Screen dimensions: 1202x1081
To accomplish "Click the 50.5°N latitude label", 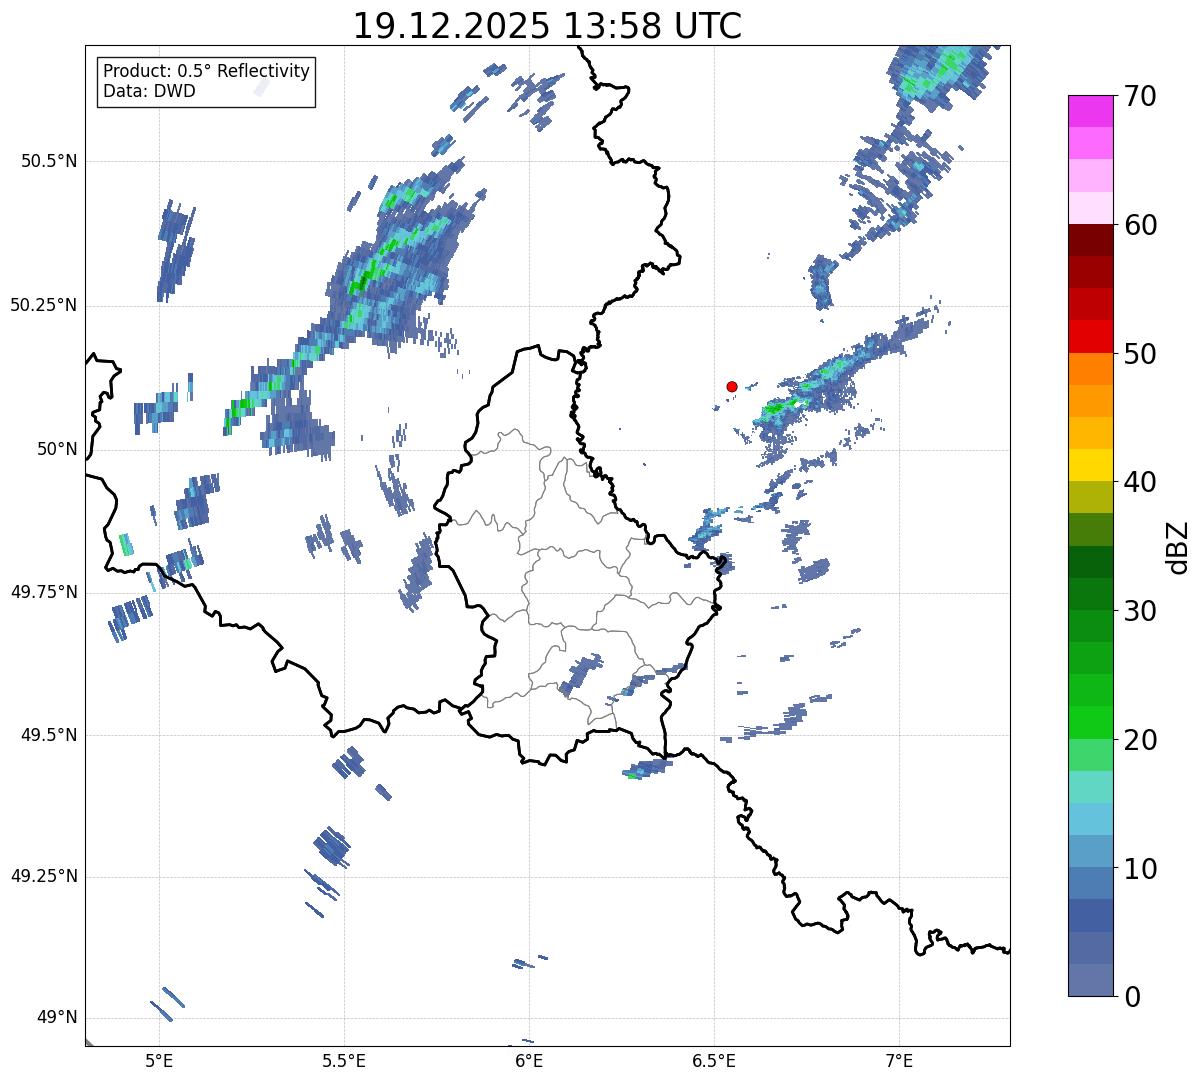I will point(49,161).
